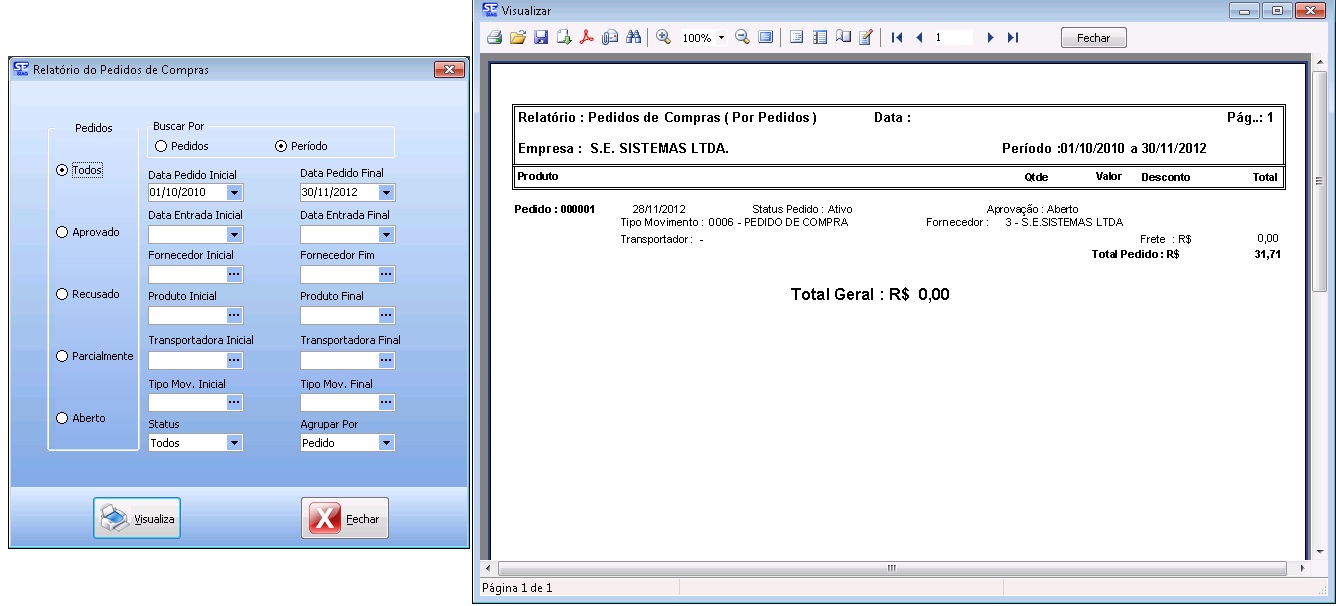Choose the Recusado pedidos option
The height and width of the screenshot is (606, 1336).
[x=63, y=294]
